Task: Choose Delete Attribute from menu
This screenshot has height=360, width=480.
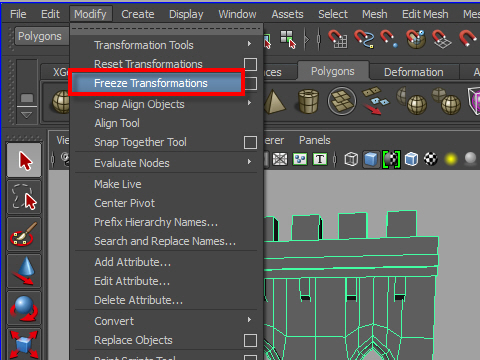Action: click(138, 300)
